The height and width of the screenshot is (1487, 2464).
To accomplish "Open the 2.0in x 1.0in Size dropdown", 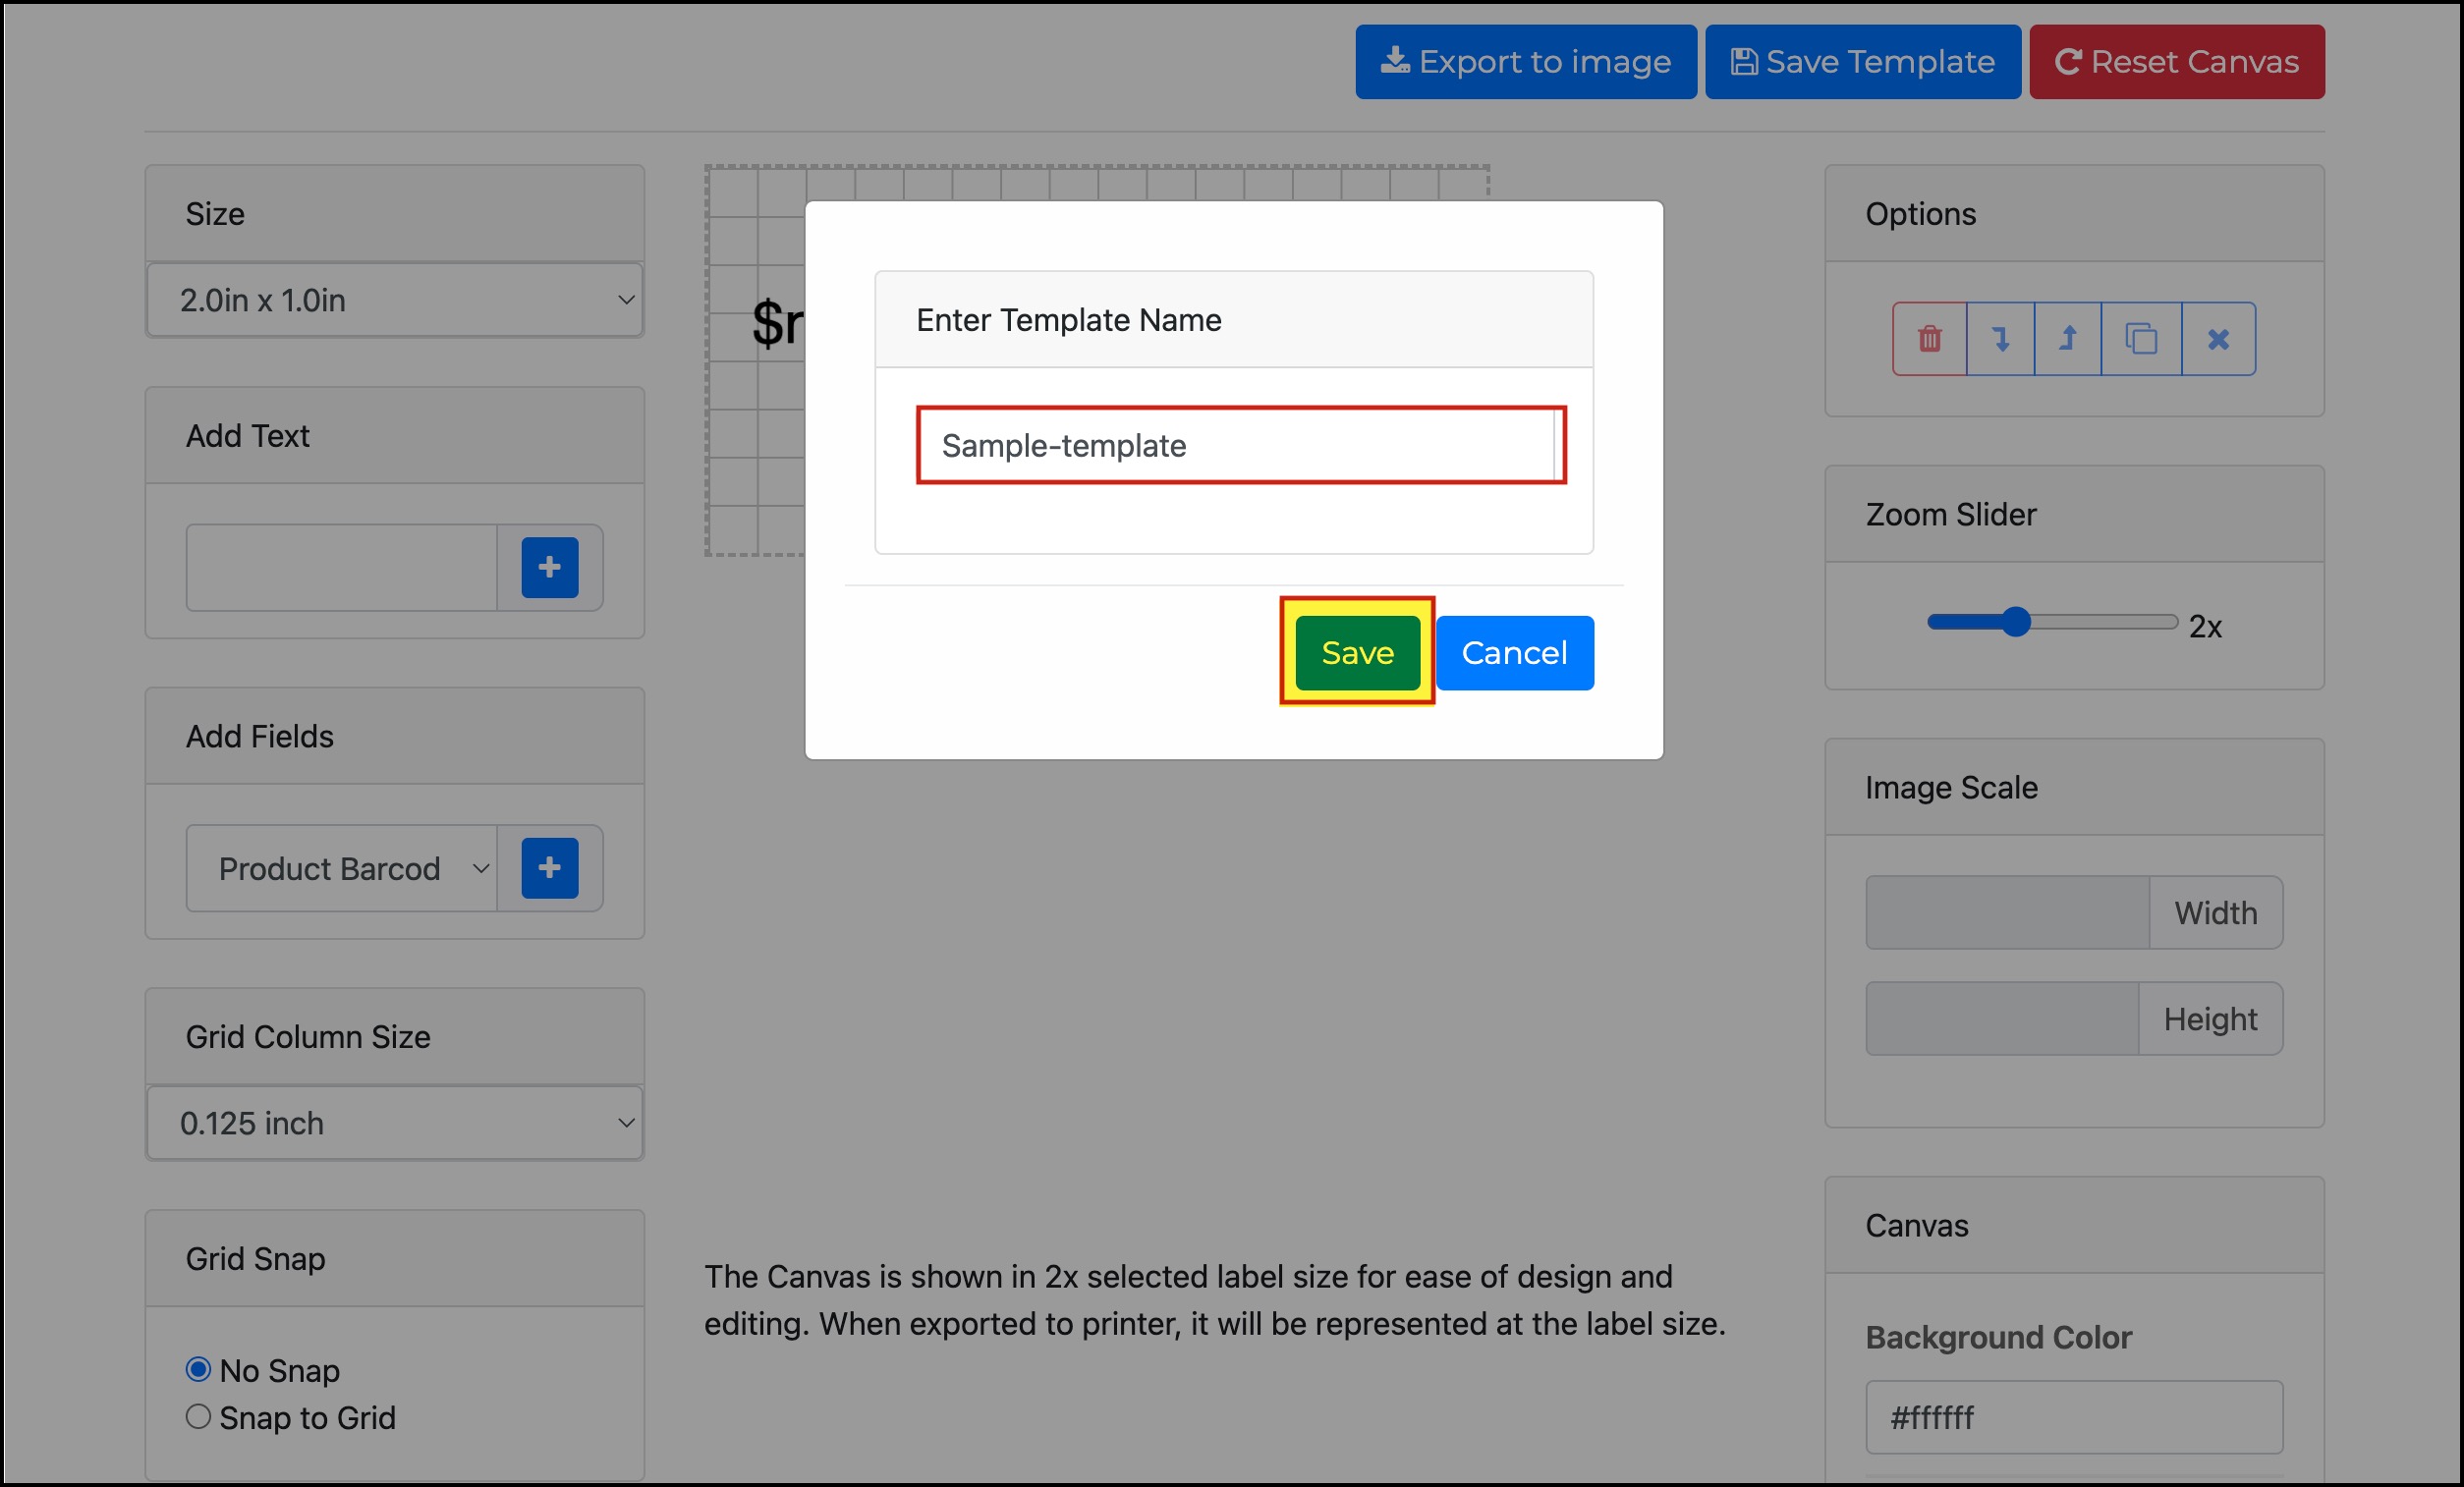I will point(394,300).
